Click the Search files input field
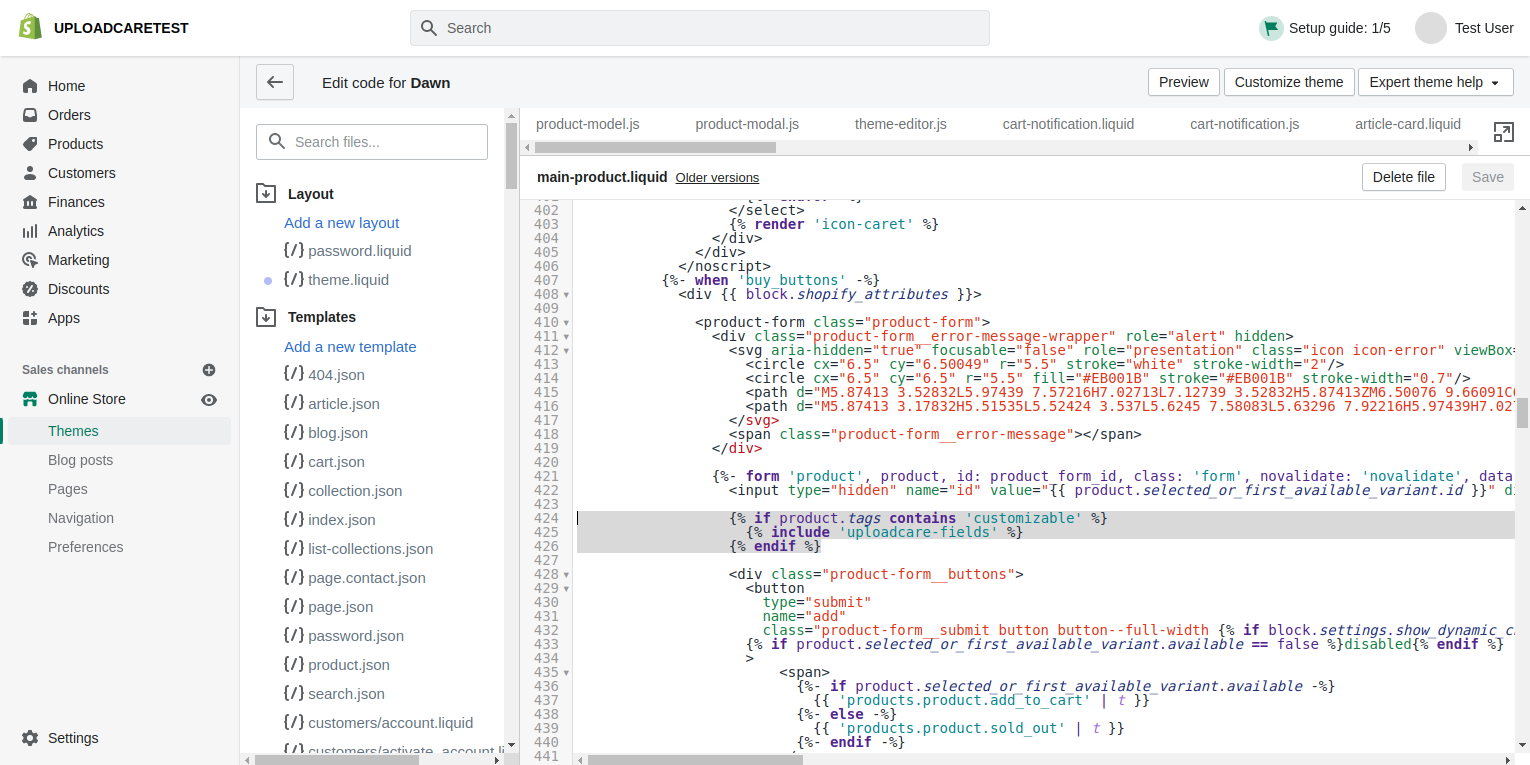Image resolution: width=1530 pixels, height=765 pixels. click(372, 142)
